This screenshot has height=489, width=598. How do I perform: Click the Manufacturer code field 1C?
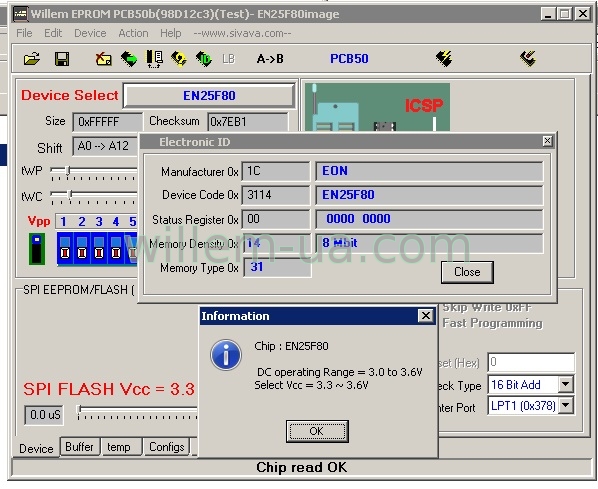click(x=276, y=171)
